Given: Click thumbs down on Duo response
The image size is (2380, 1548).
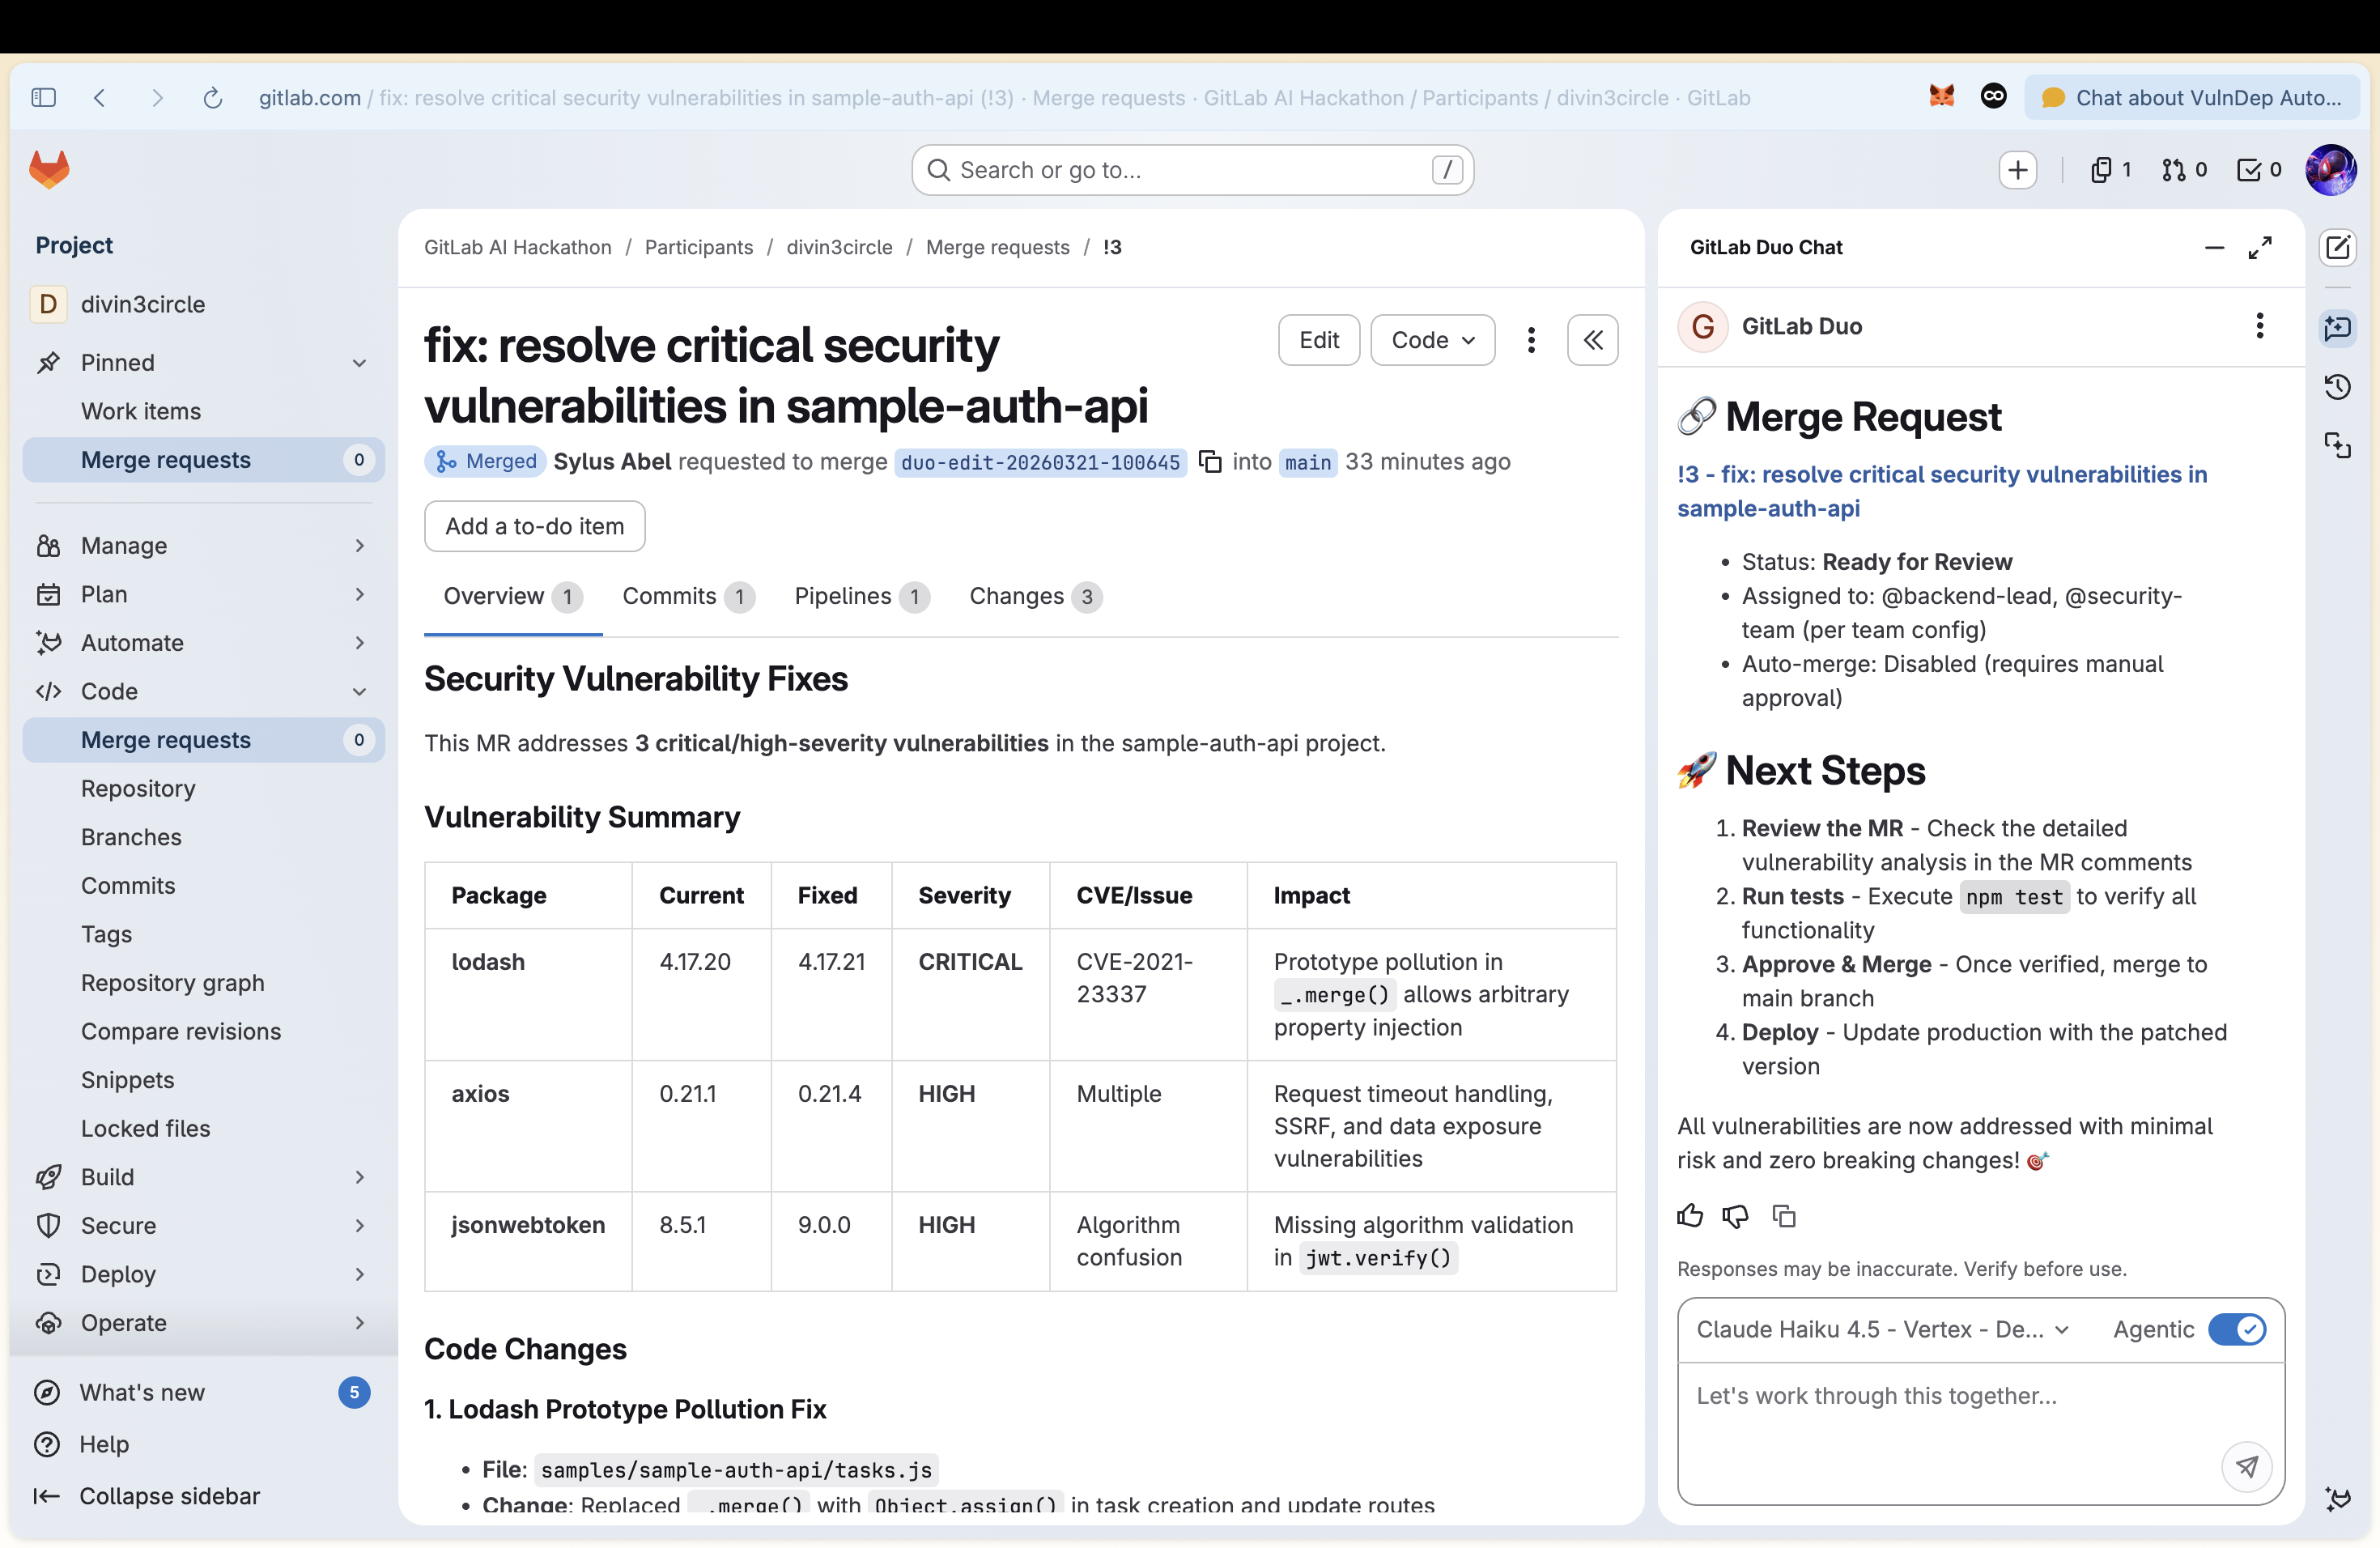Looking at the screenshot, I should pos(1736,1216).
